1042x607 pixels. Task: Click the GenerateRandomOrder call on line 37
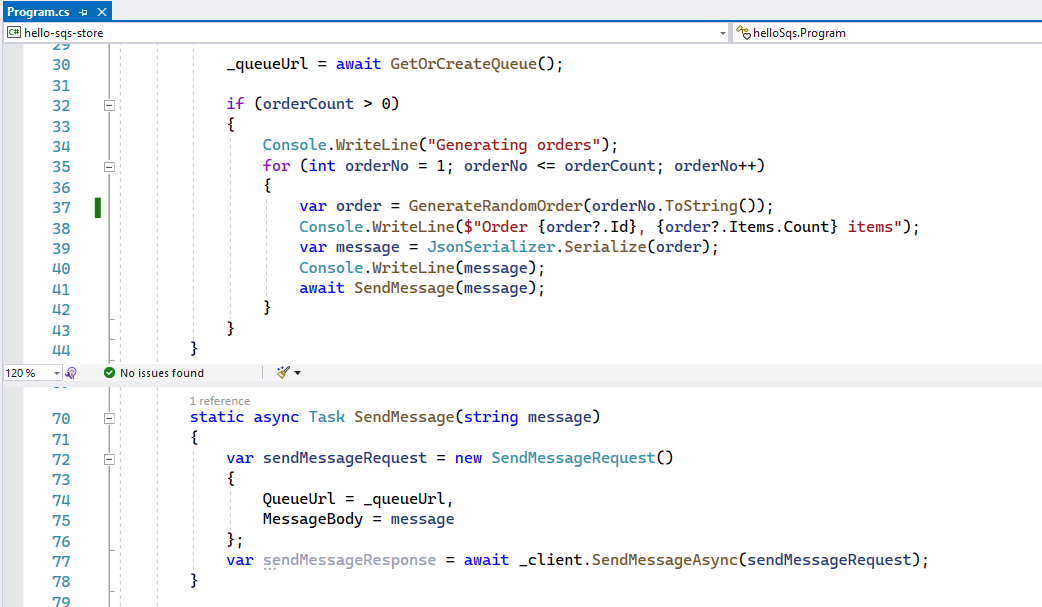496,206
